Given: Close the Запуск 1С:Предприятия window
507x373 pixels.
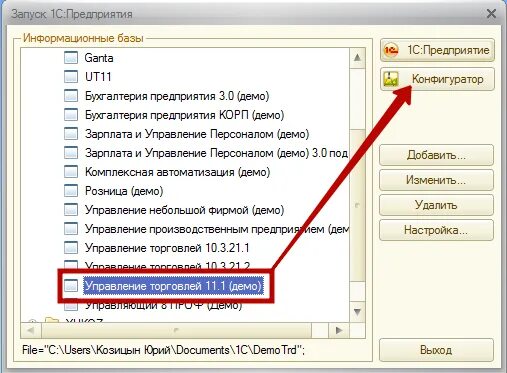Looking at the screenshot, I should [x=491, y=14].
